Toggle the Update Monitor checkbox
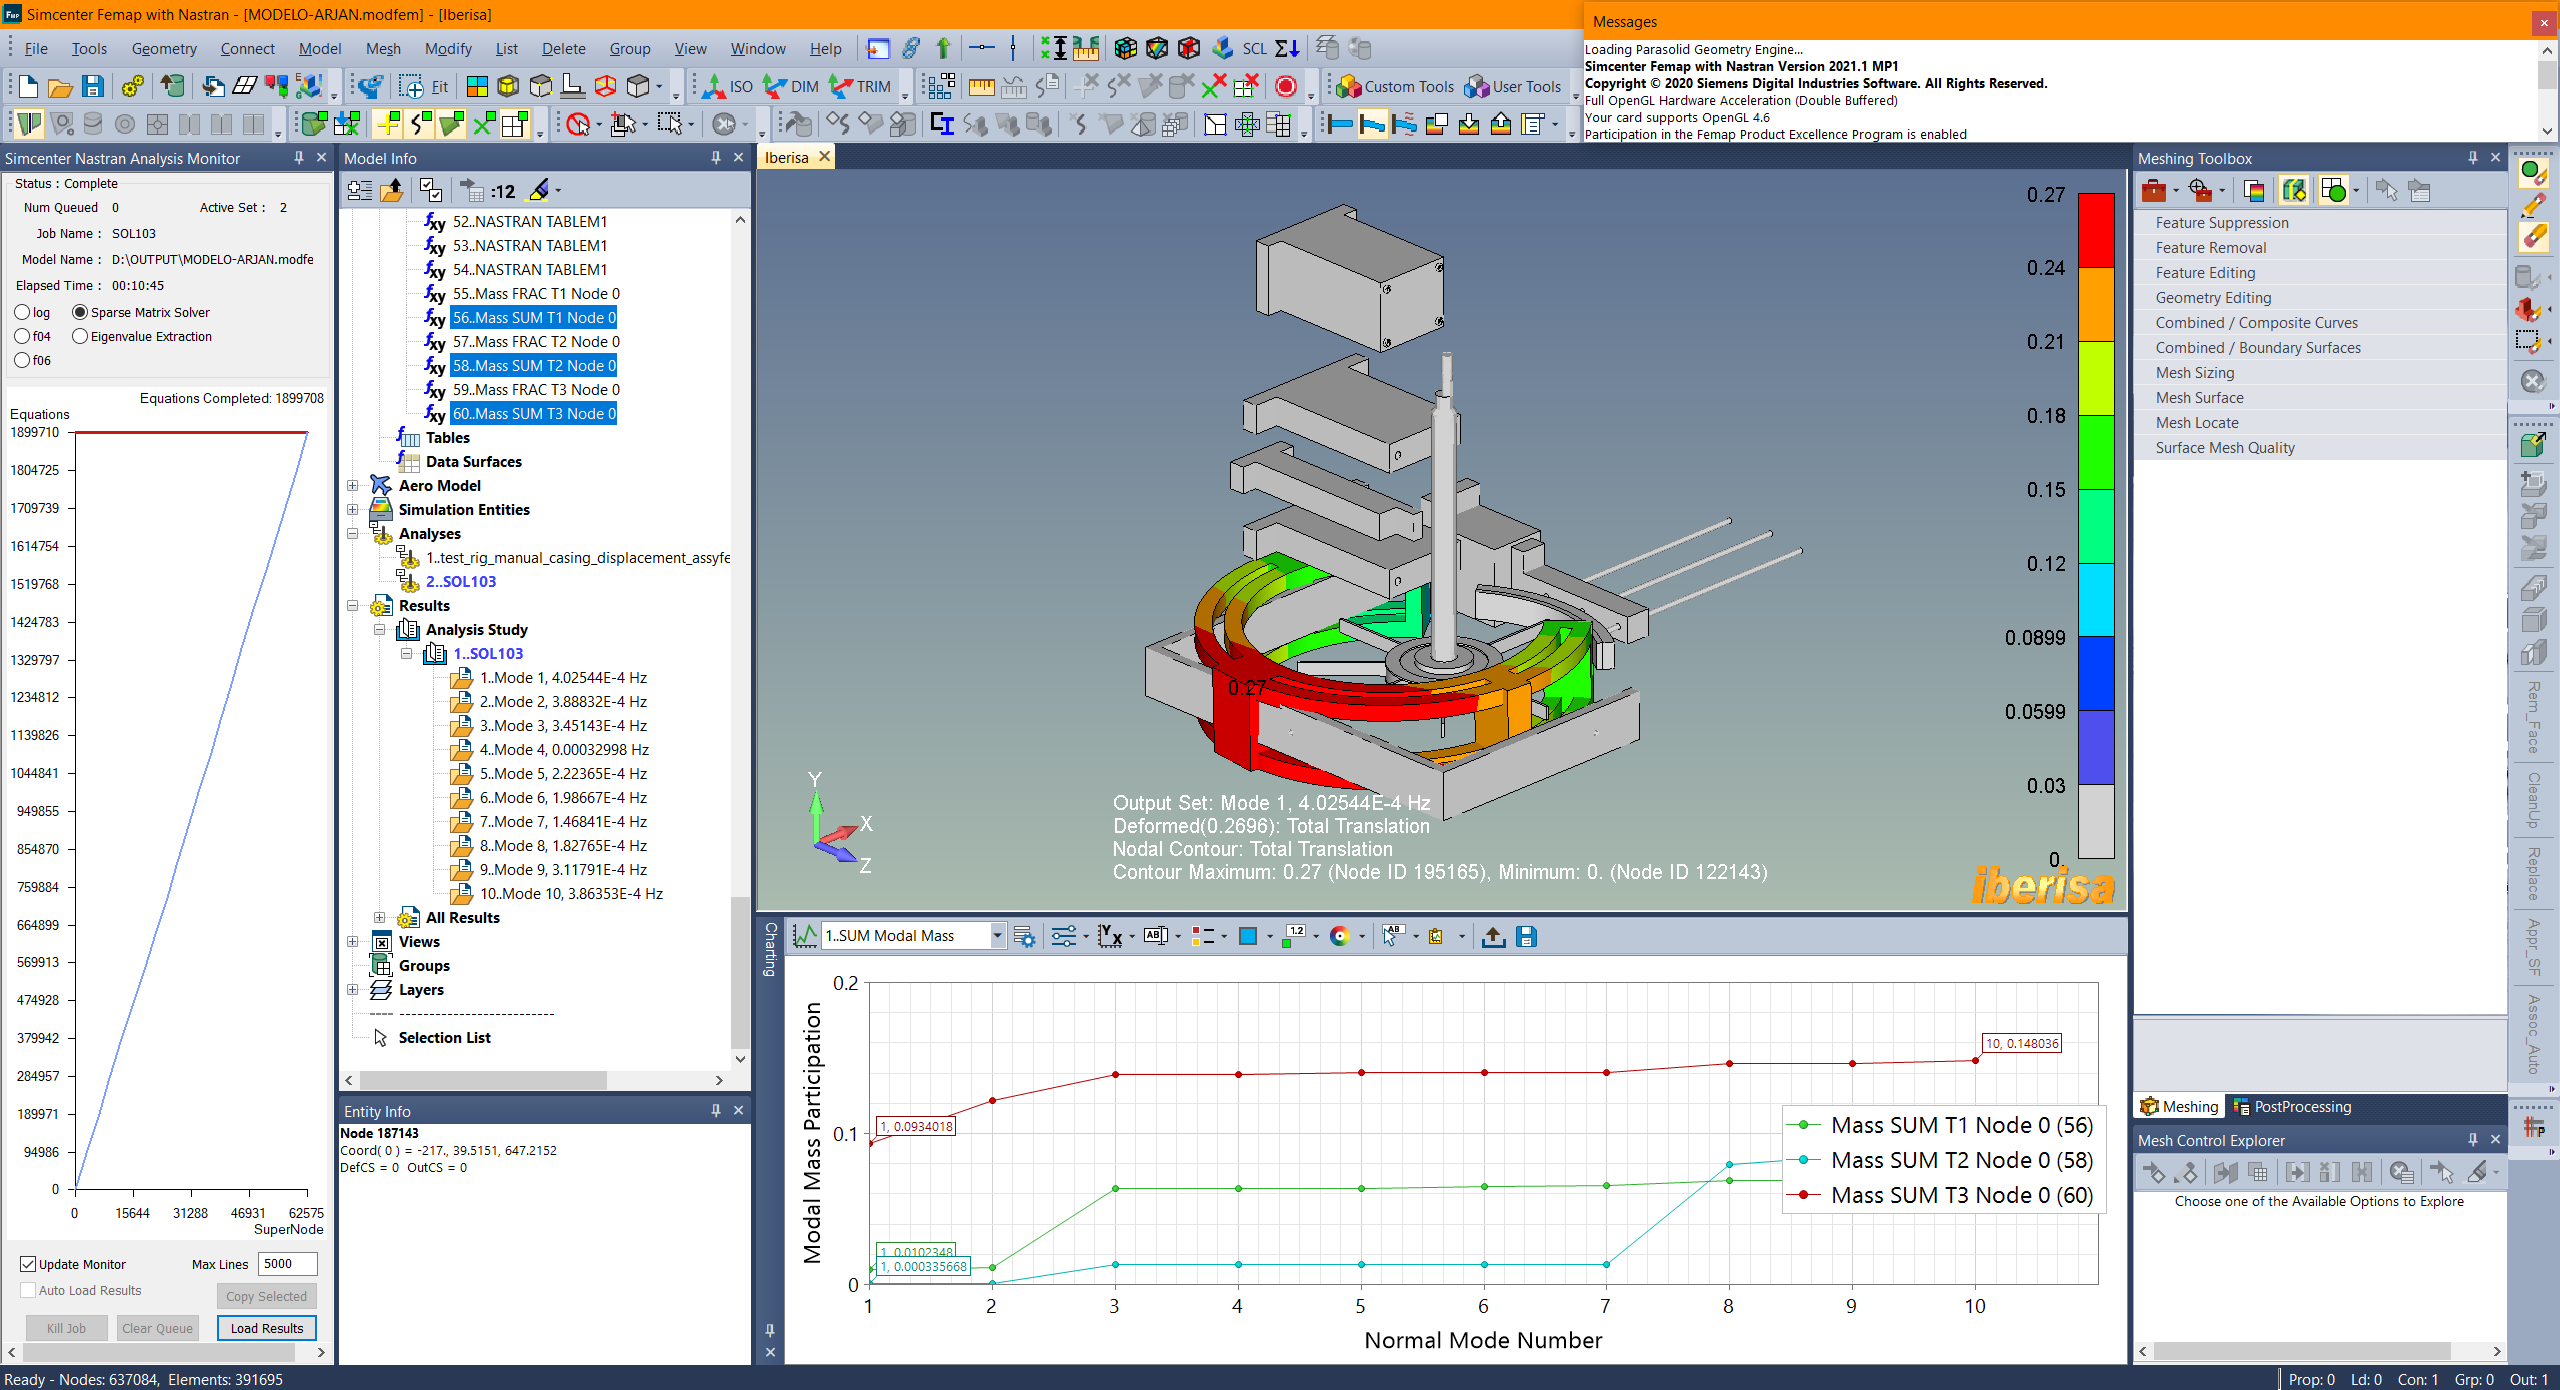This screenshot has height=1390, width=2560. point(28,1264)
